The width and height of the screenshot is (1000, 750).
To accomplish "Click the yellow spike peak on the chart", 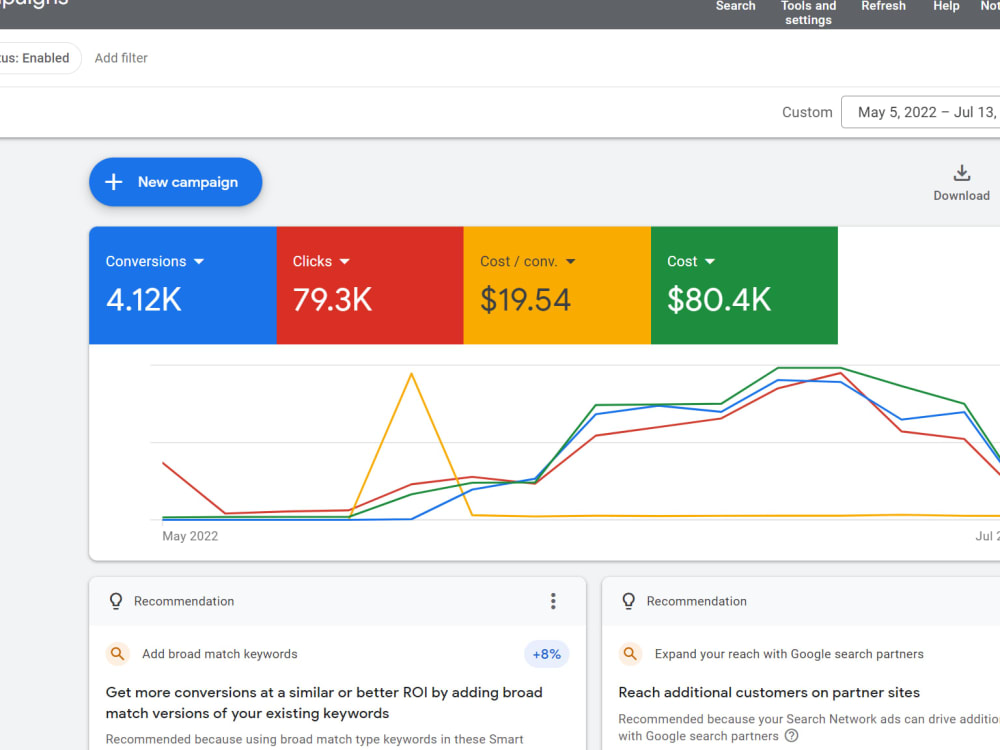I will click(411, 375).
